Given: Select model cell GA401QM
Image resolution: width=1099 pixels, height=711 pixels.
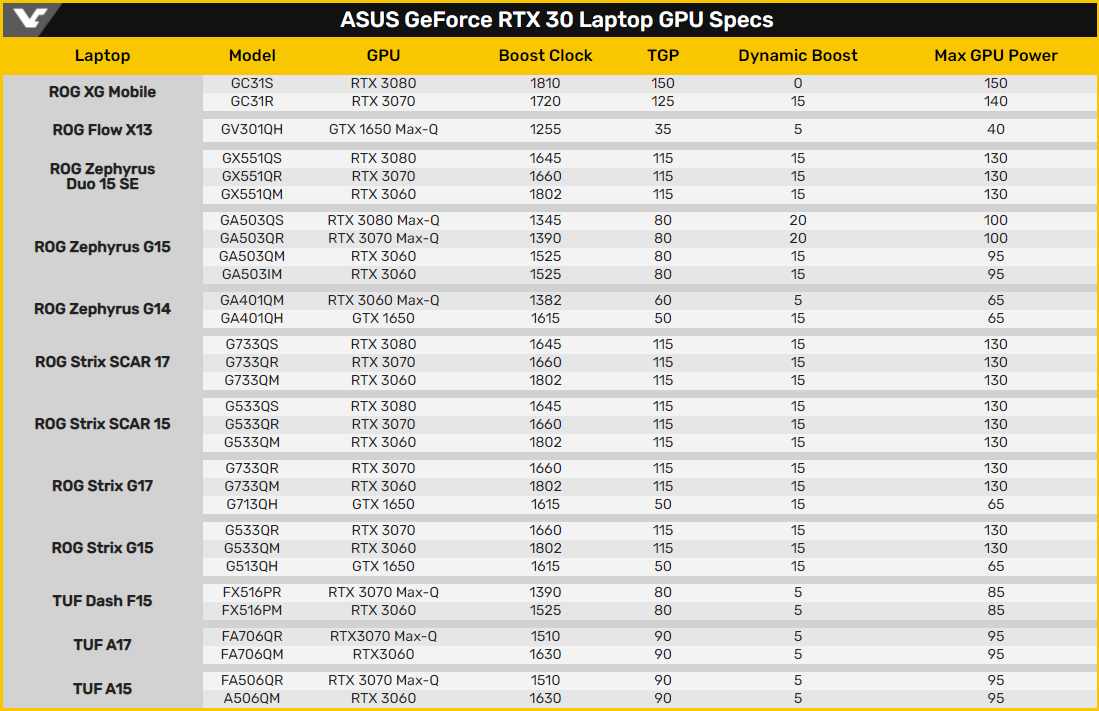Looking at the screenshot, I should coord(252,300).
